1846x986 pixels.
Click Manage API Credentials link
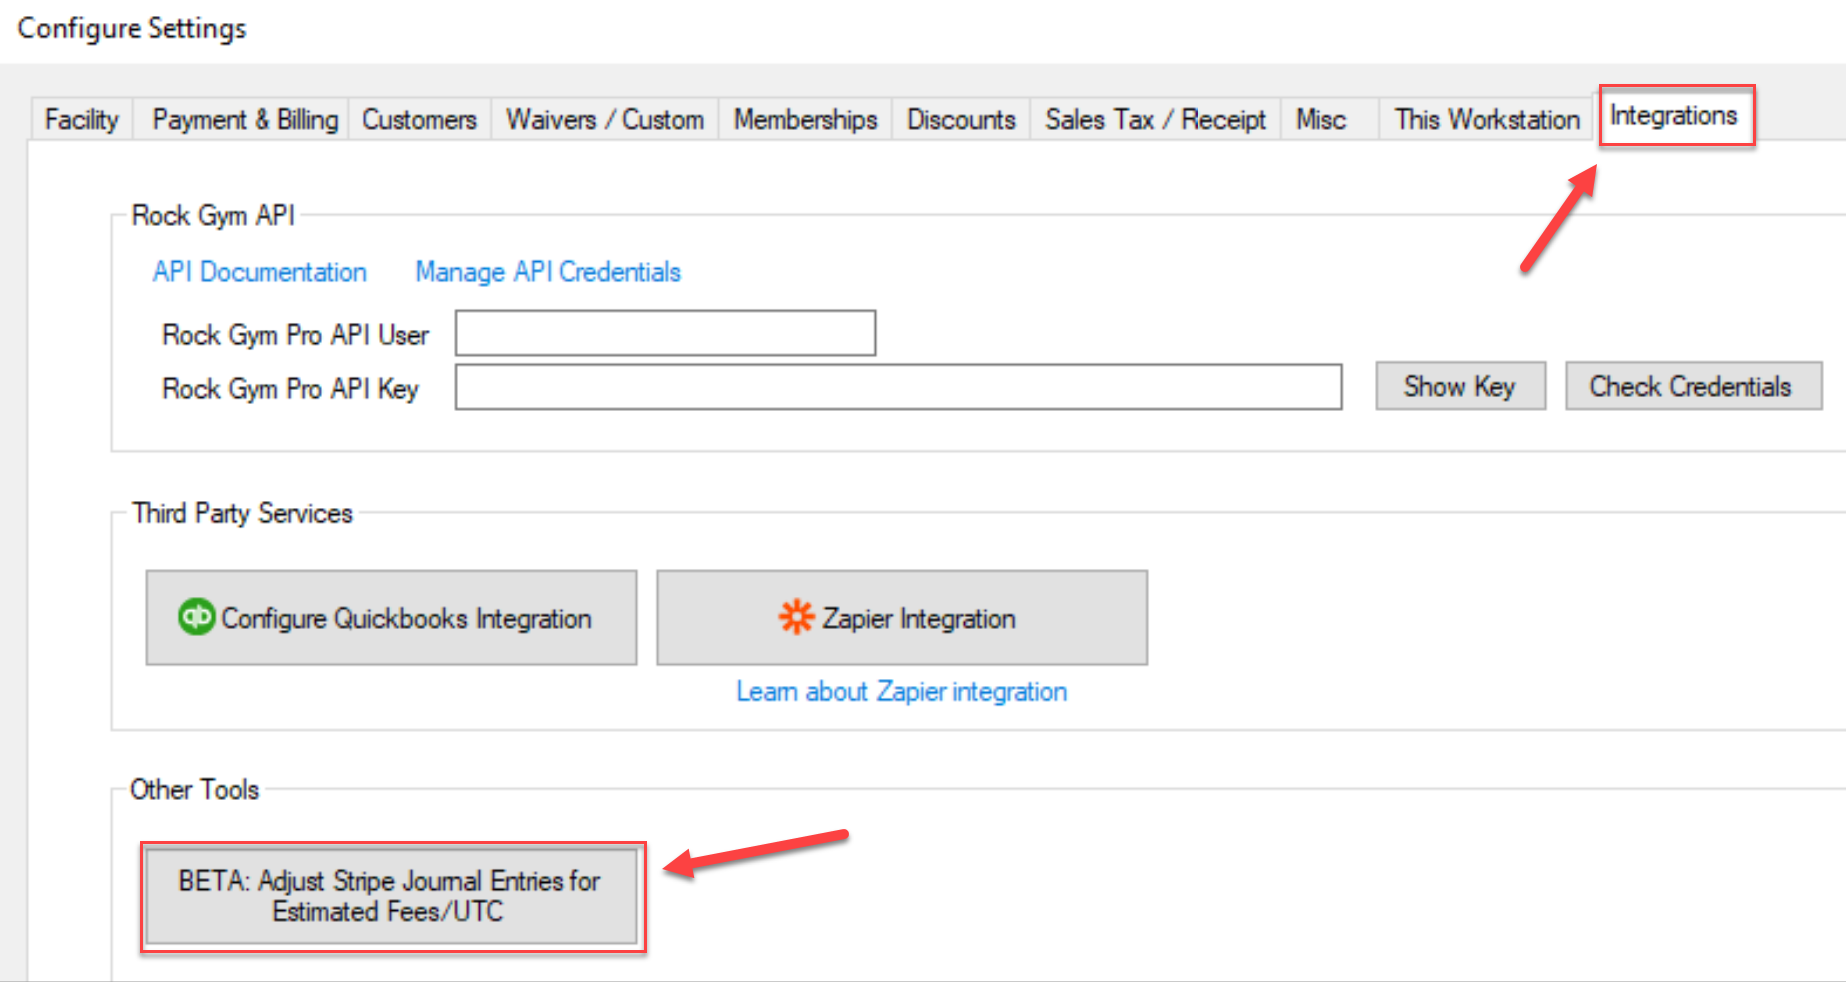point(548,272)
